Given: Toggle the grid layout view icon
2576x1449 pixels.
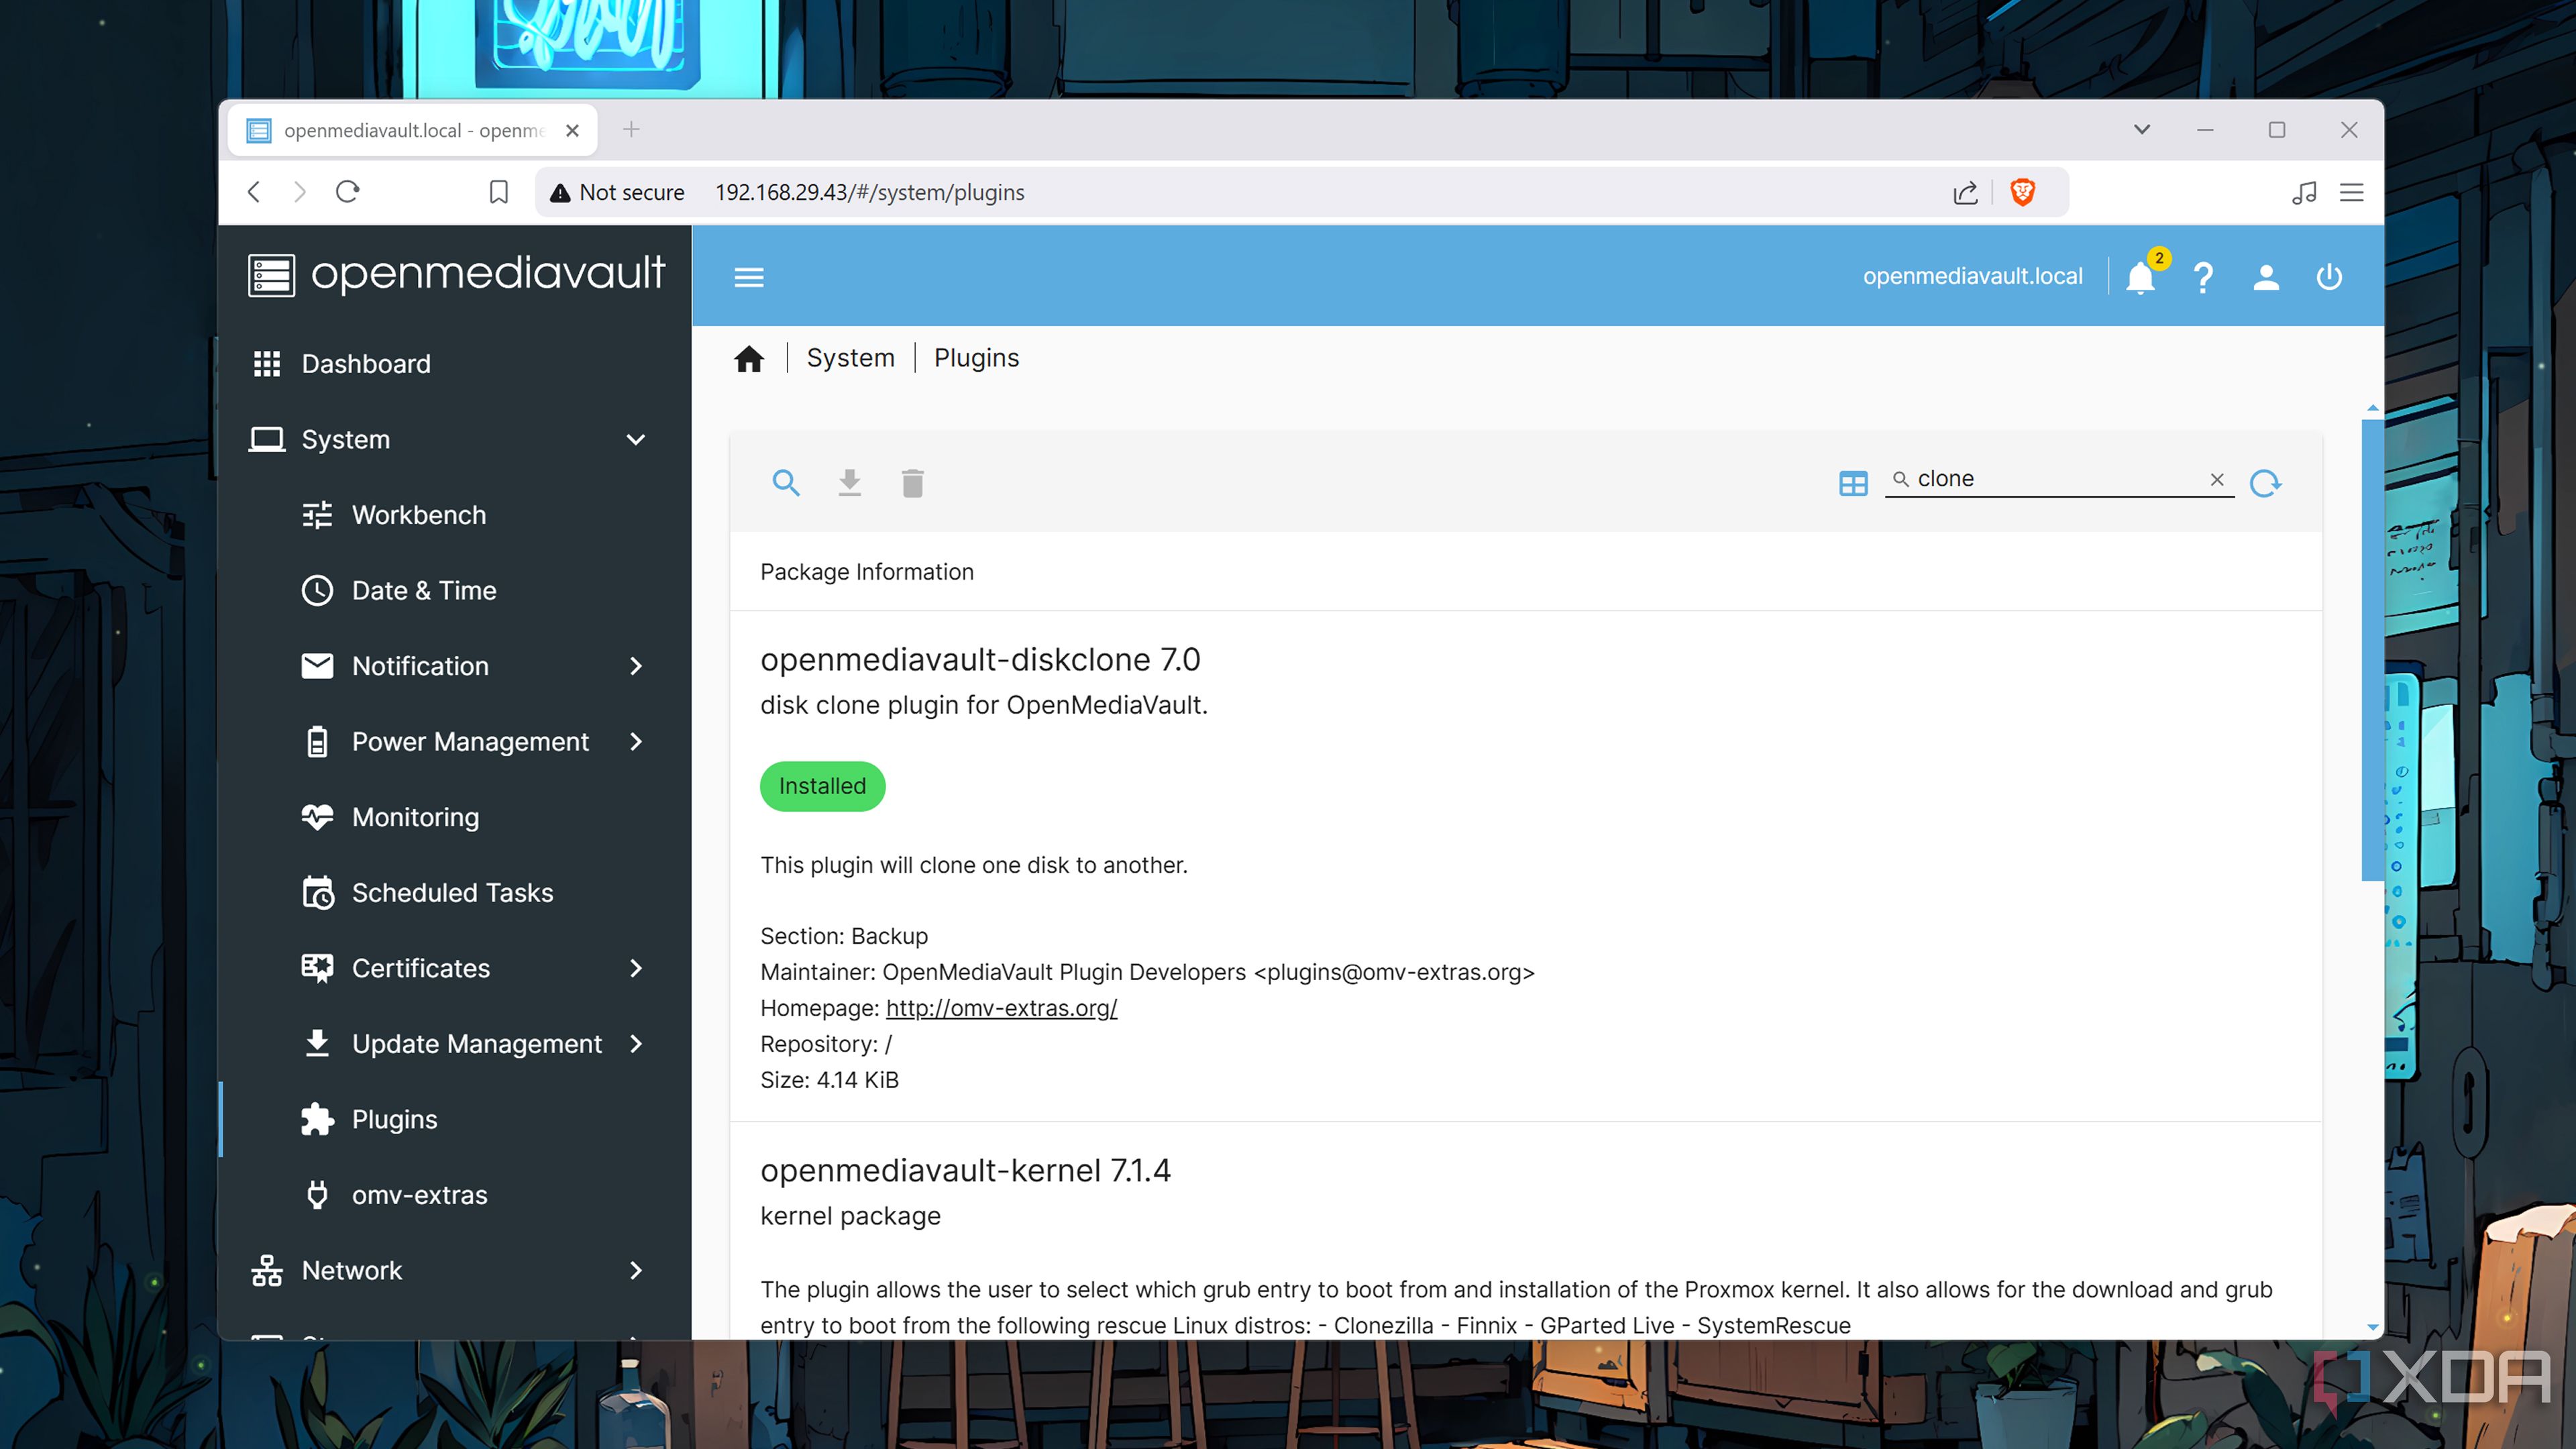Looking at the screenshot, I should coord(1853,483).
